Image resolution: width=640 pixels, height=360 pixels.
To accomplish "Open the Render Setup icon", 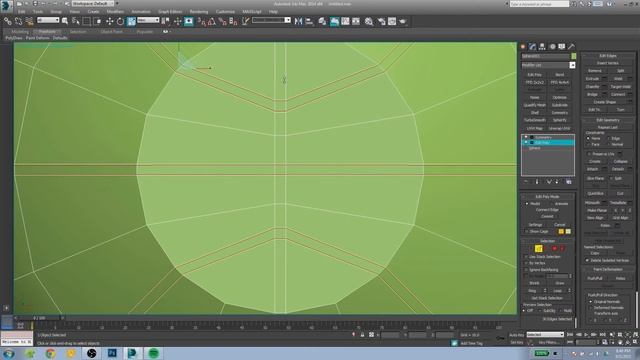I will 382,21.
